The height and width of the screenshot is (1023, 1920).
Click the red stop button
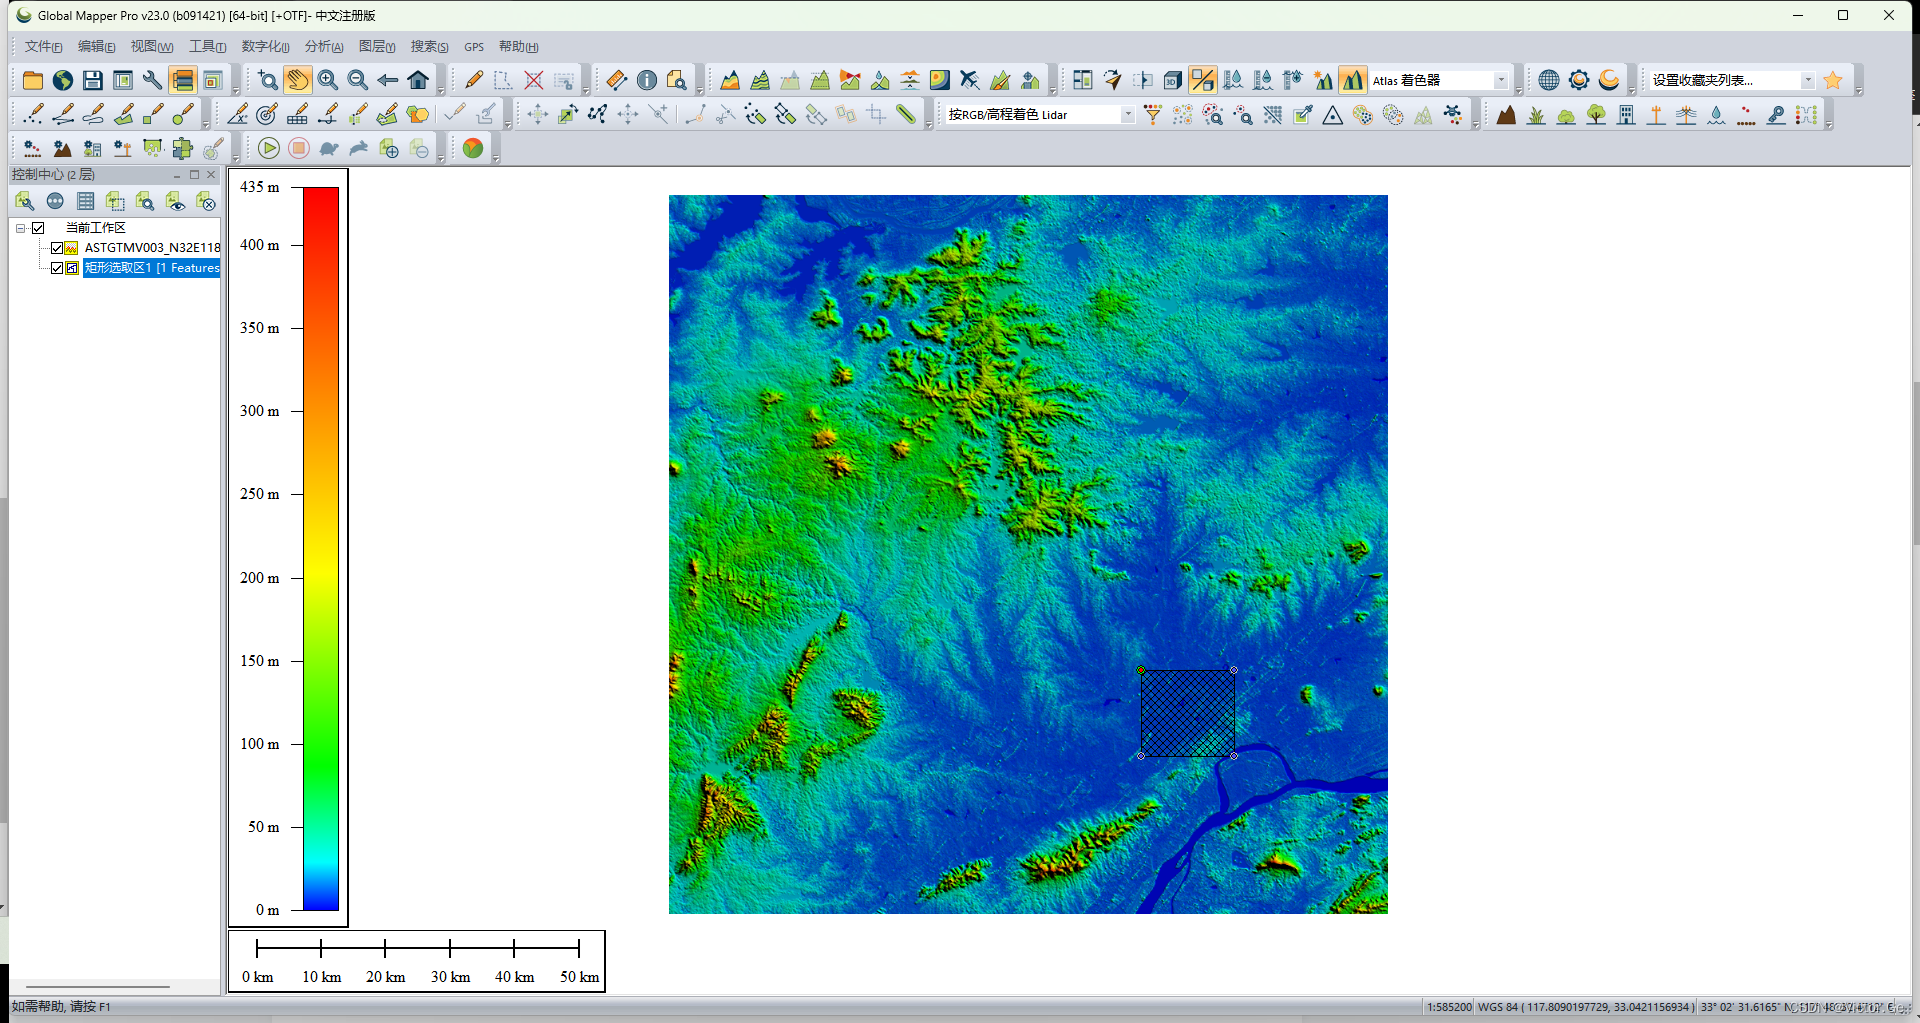pos(299,148)
